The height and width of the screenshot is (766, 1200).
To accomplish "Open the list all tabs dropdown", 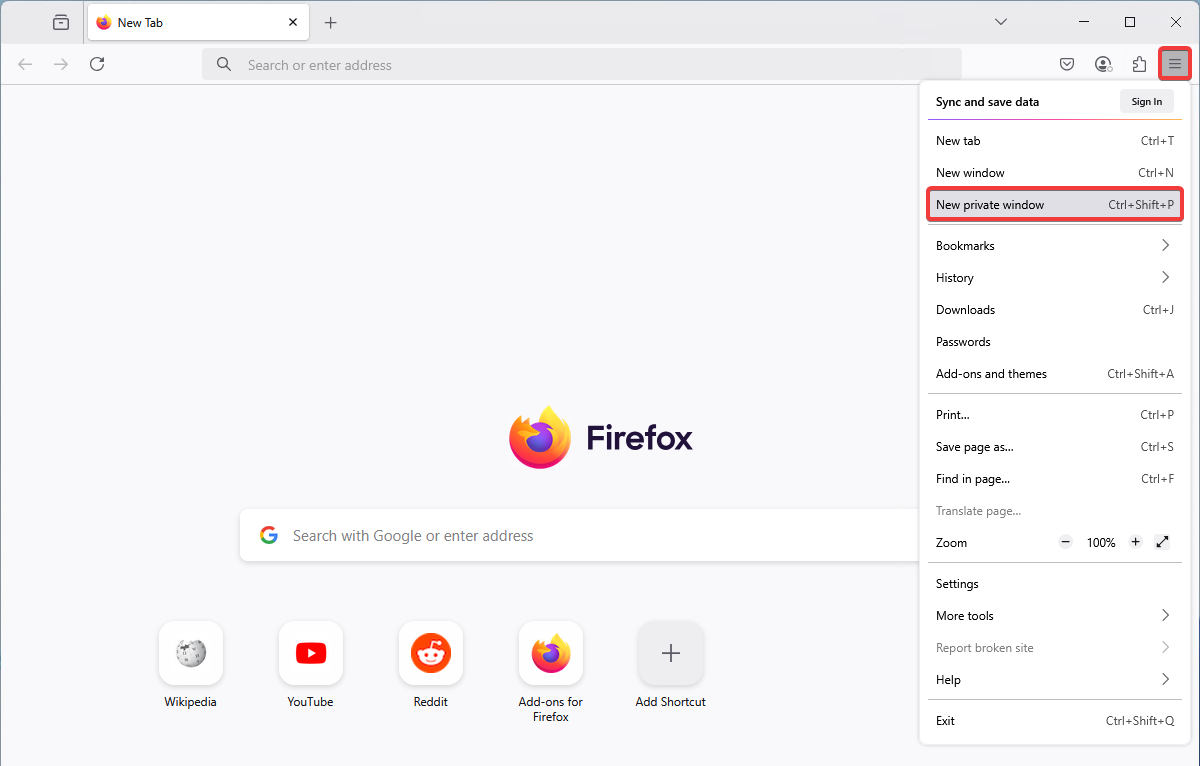I will tap(1001, 22).
